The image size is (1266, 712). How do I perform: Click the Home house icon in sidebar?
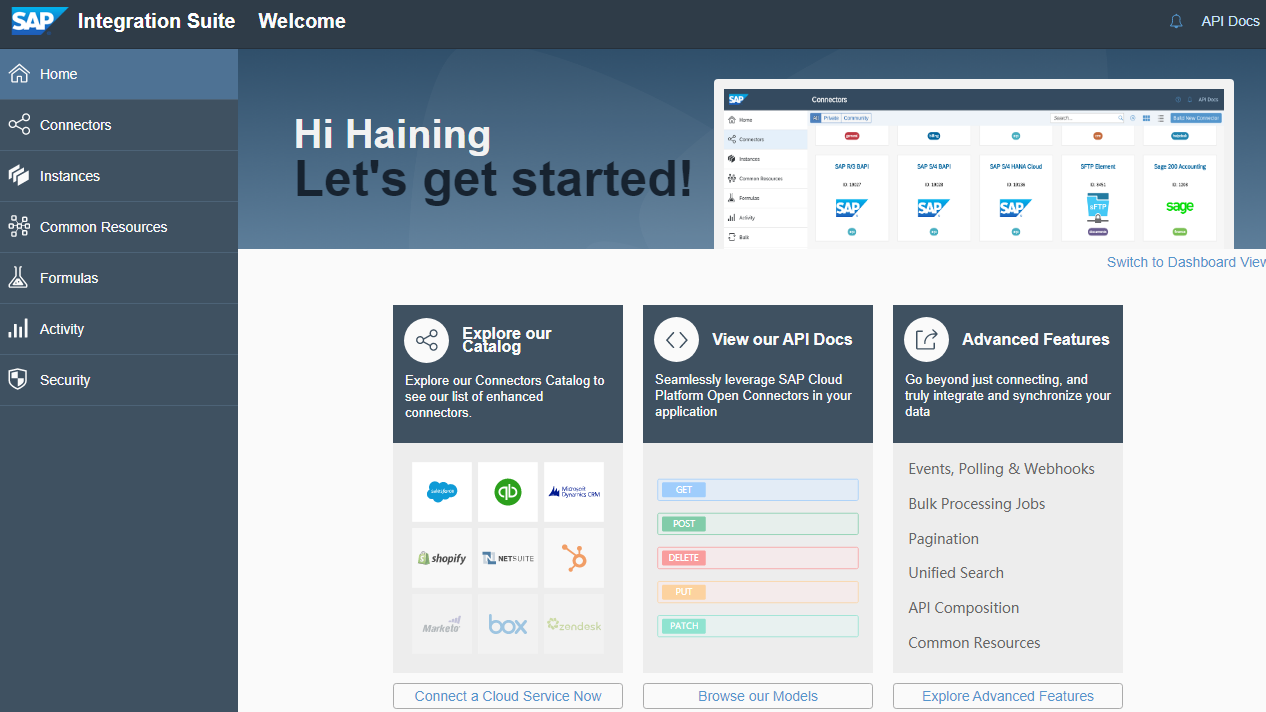pyautogui.click(x=19, y=74)
